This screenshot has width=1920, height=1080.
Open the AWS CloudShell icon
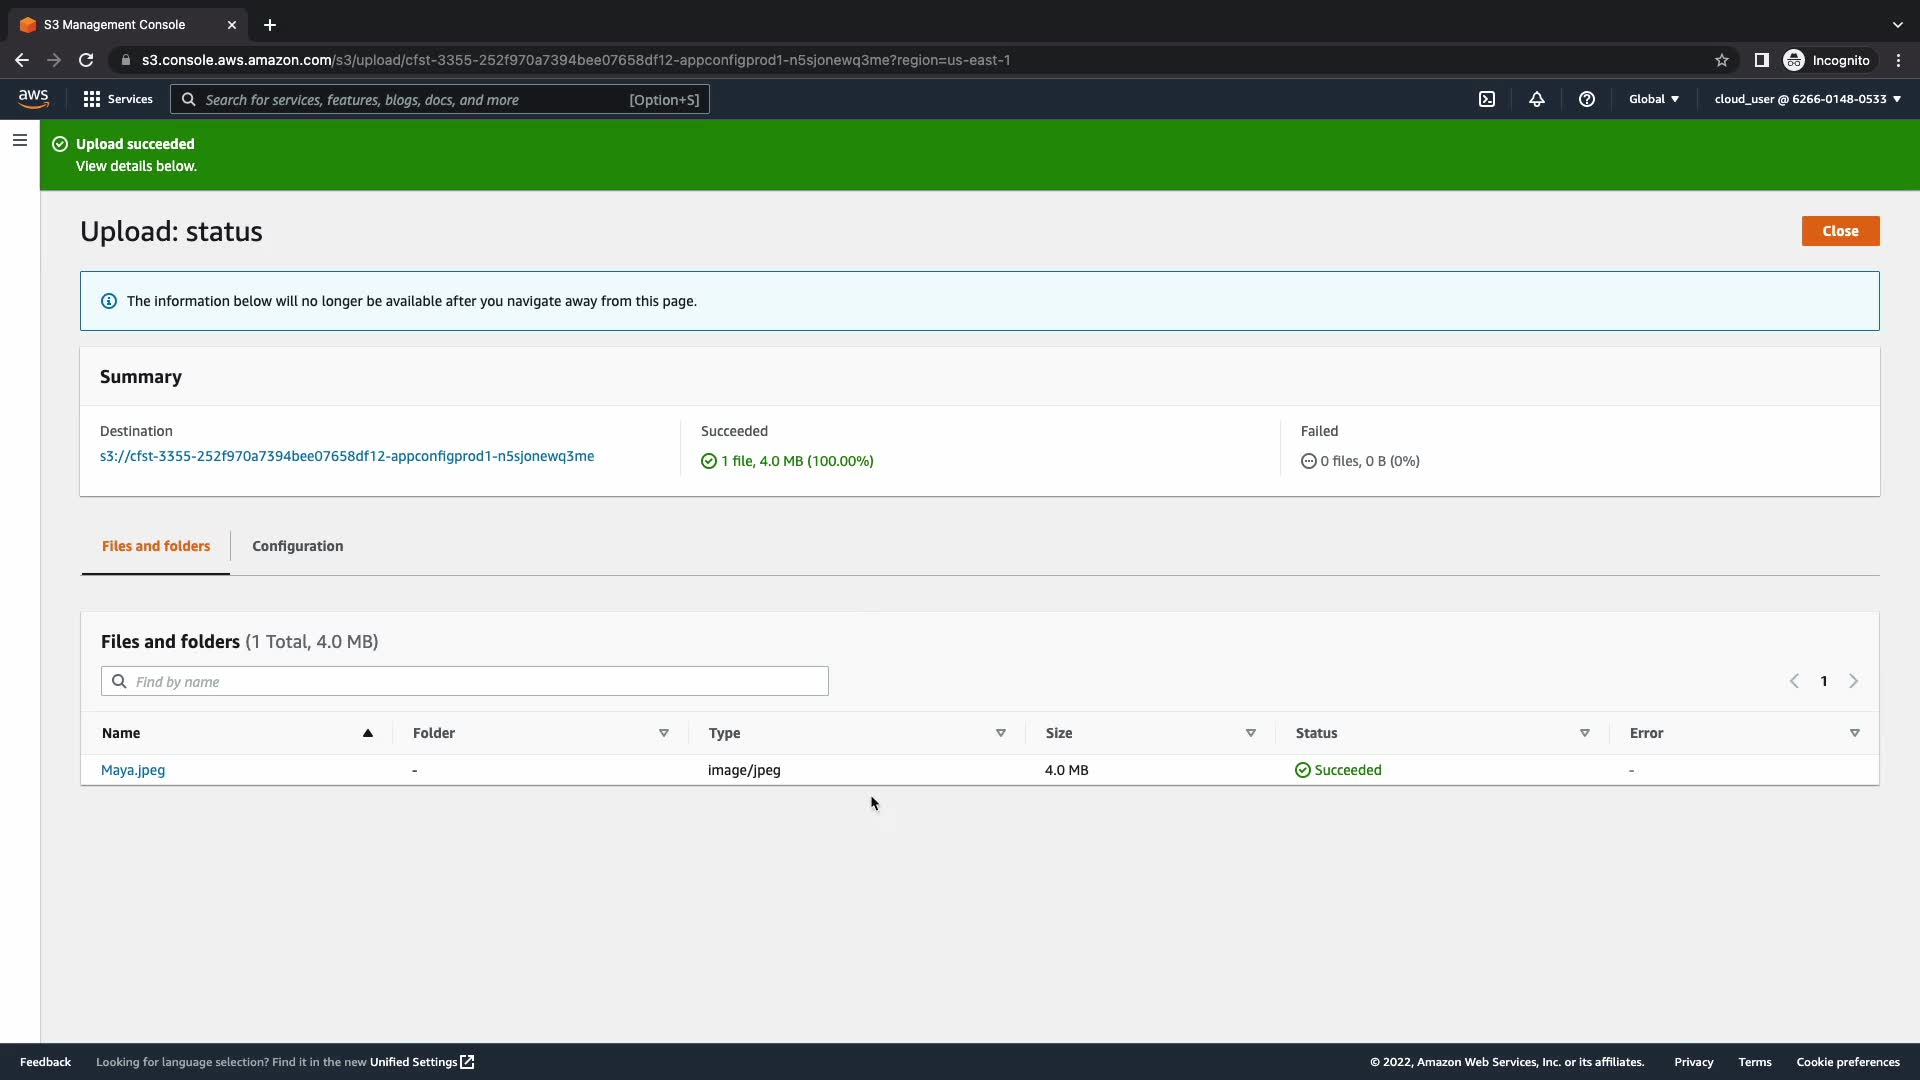(1487, 99)
